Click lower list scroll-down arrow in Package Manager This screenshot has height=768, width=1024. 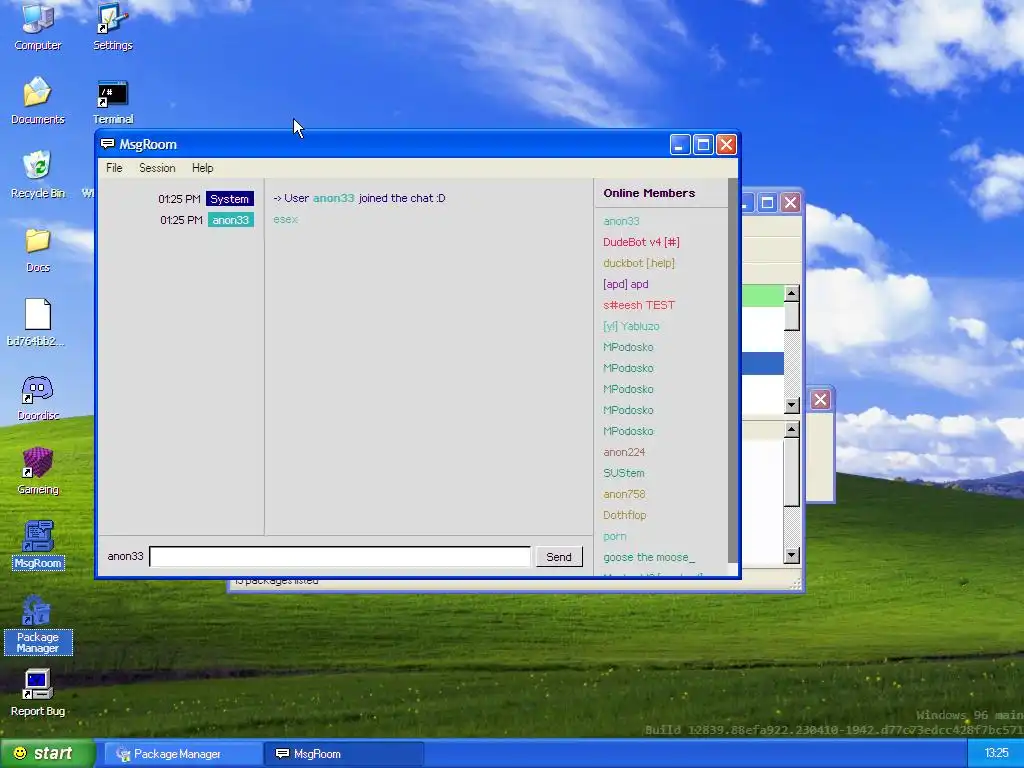point(792,556)
